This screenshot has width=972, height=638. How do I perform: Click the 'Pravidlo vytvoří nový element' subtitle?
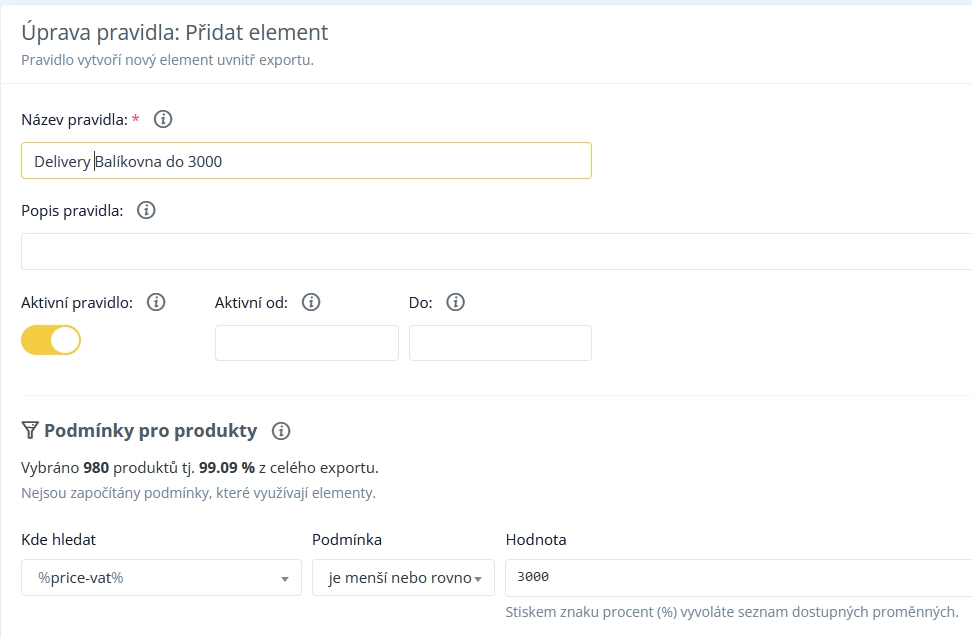167,59
